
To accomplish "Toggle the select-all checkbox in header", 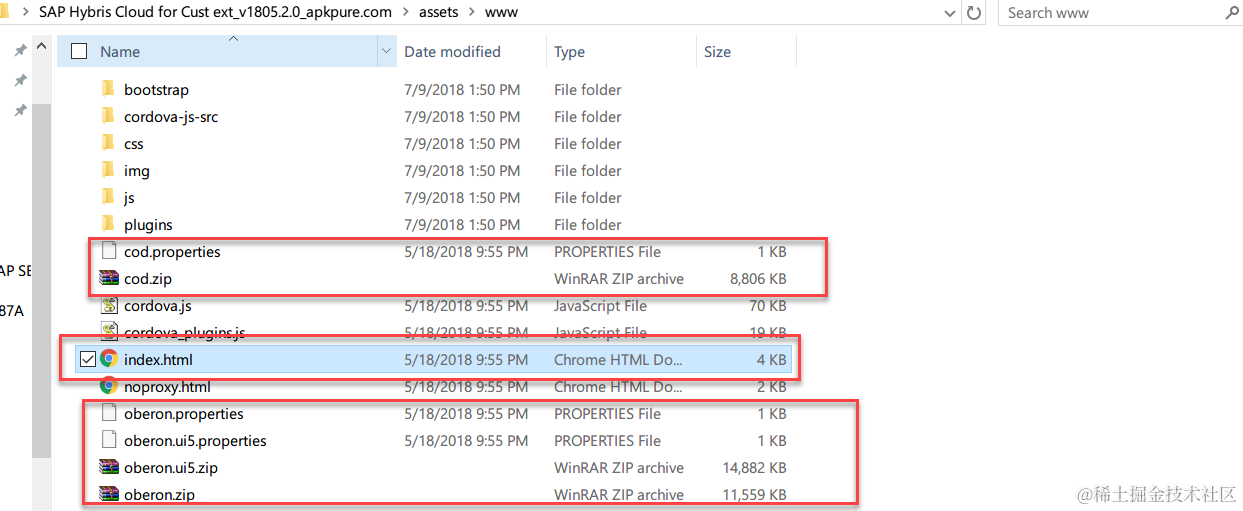I will coord(80,51).
